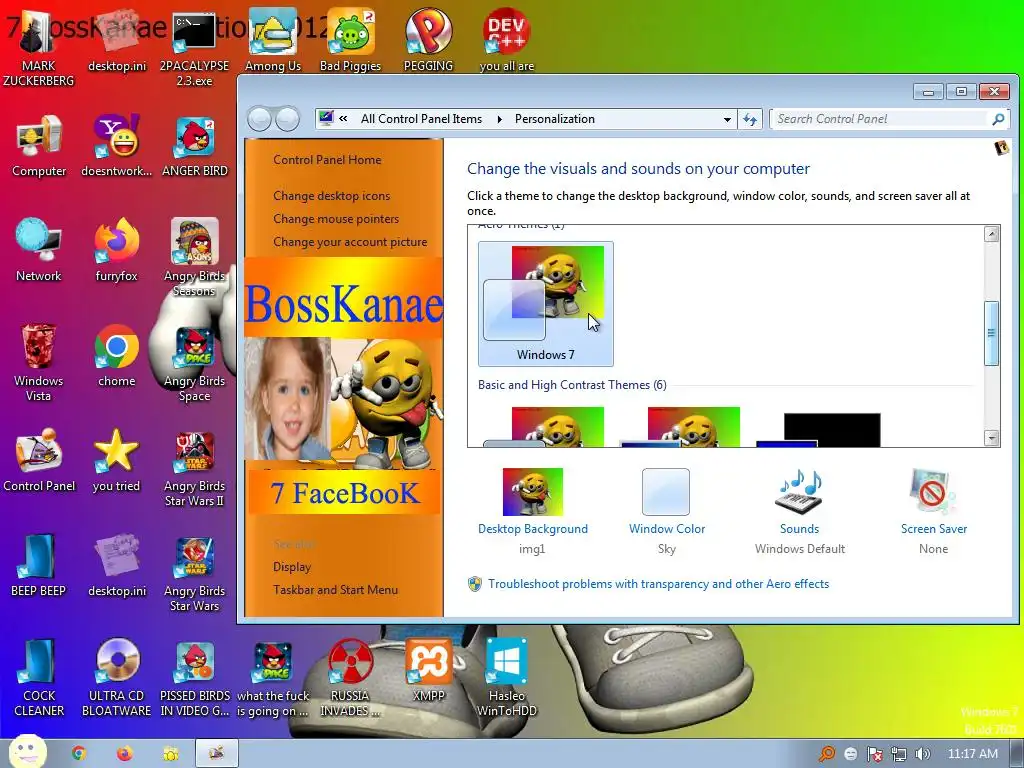Viewport: 1024px width, 768px height.
Task: Click the theme list scroll-down arrow
Action: point(991,438)
